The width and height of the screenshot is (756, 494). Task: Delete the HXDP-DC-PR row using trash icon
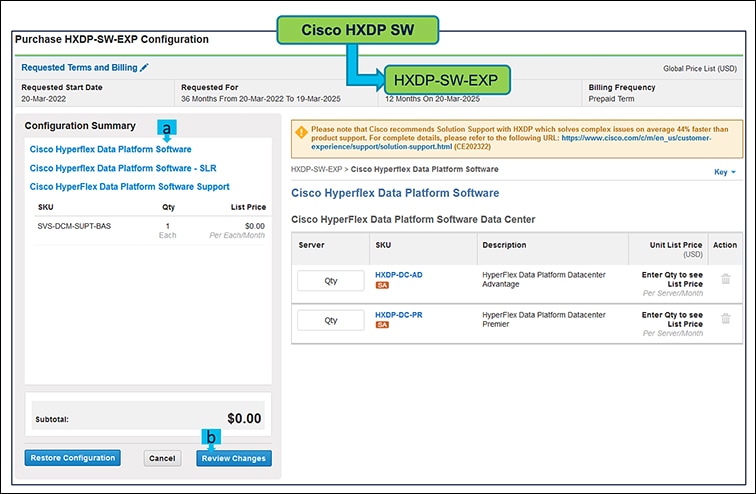tap(726, 318)
